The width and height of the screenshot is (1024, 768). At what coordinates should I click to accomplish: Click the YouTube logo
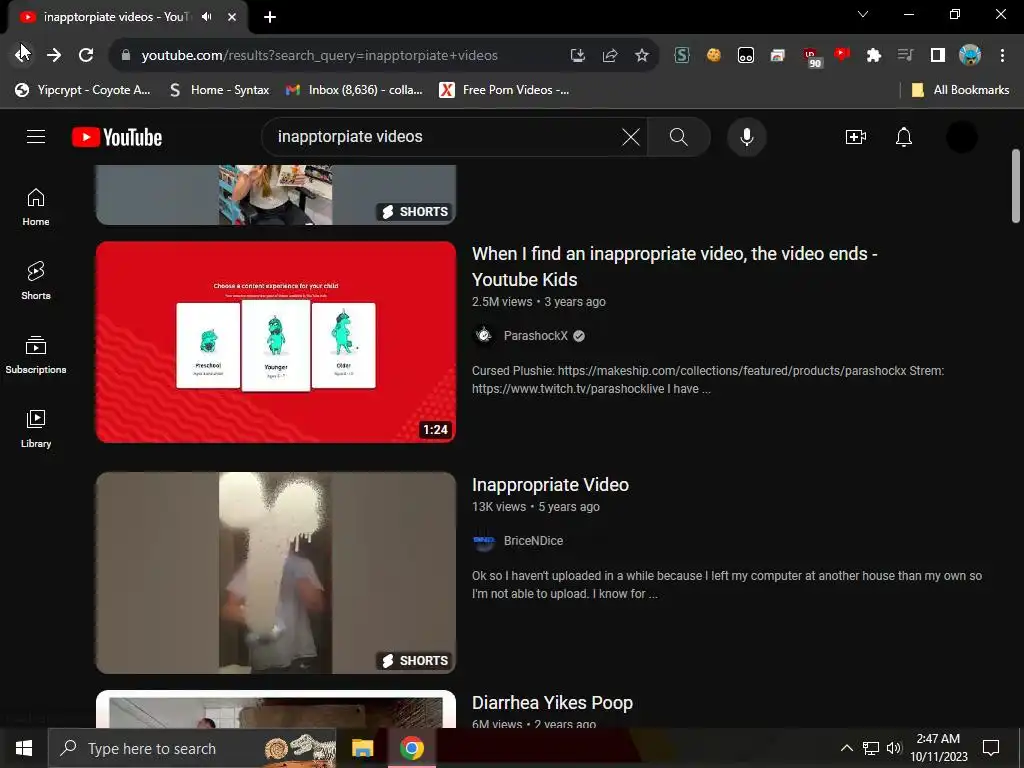coord(117,137)
